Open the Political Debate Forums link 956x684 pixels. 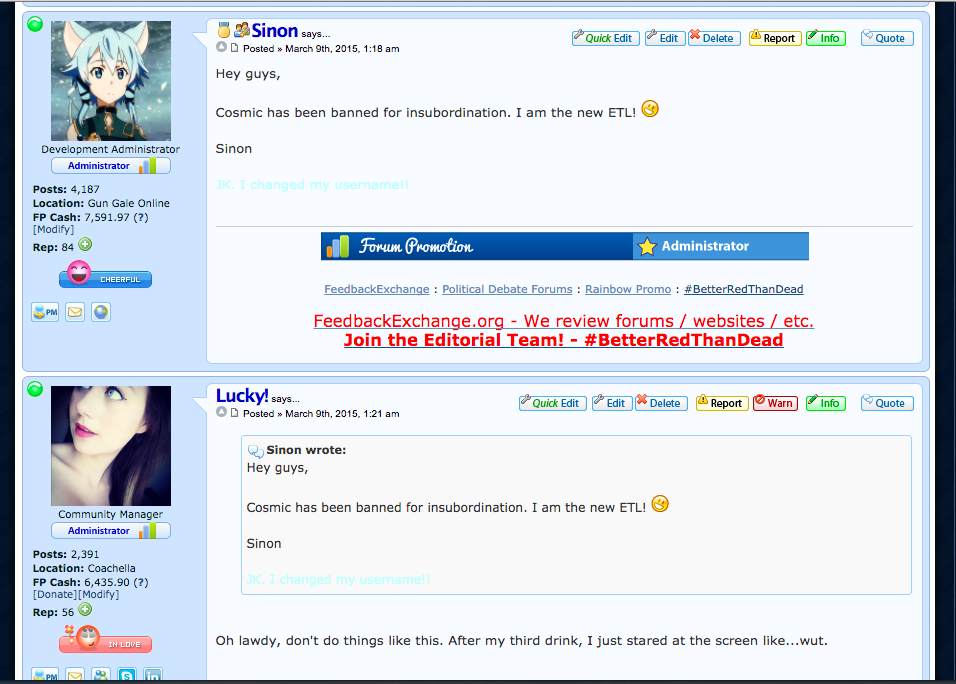coord(507,289)
